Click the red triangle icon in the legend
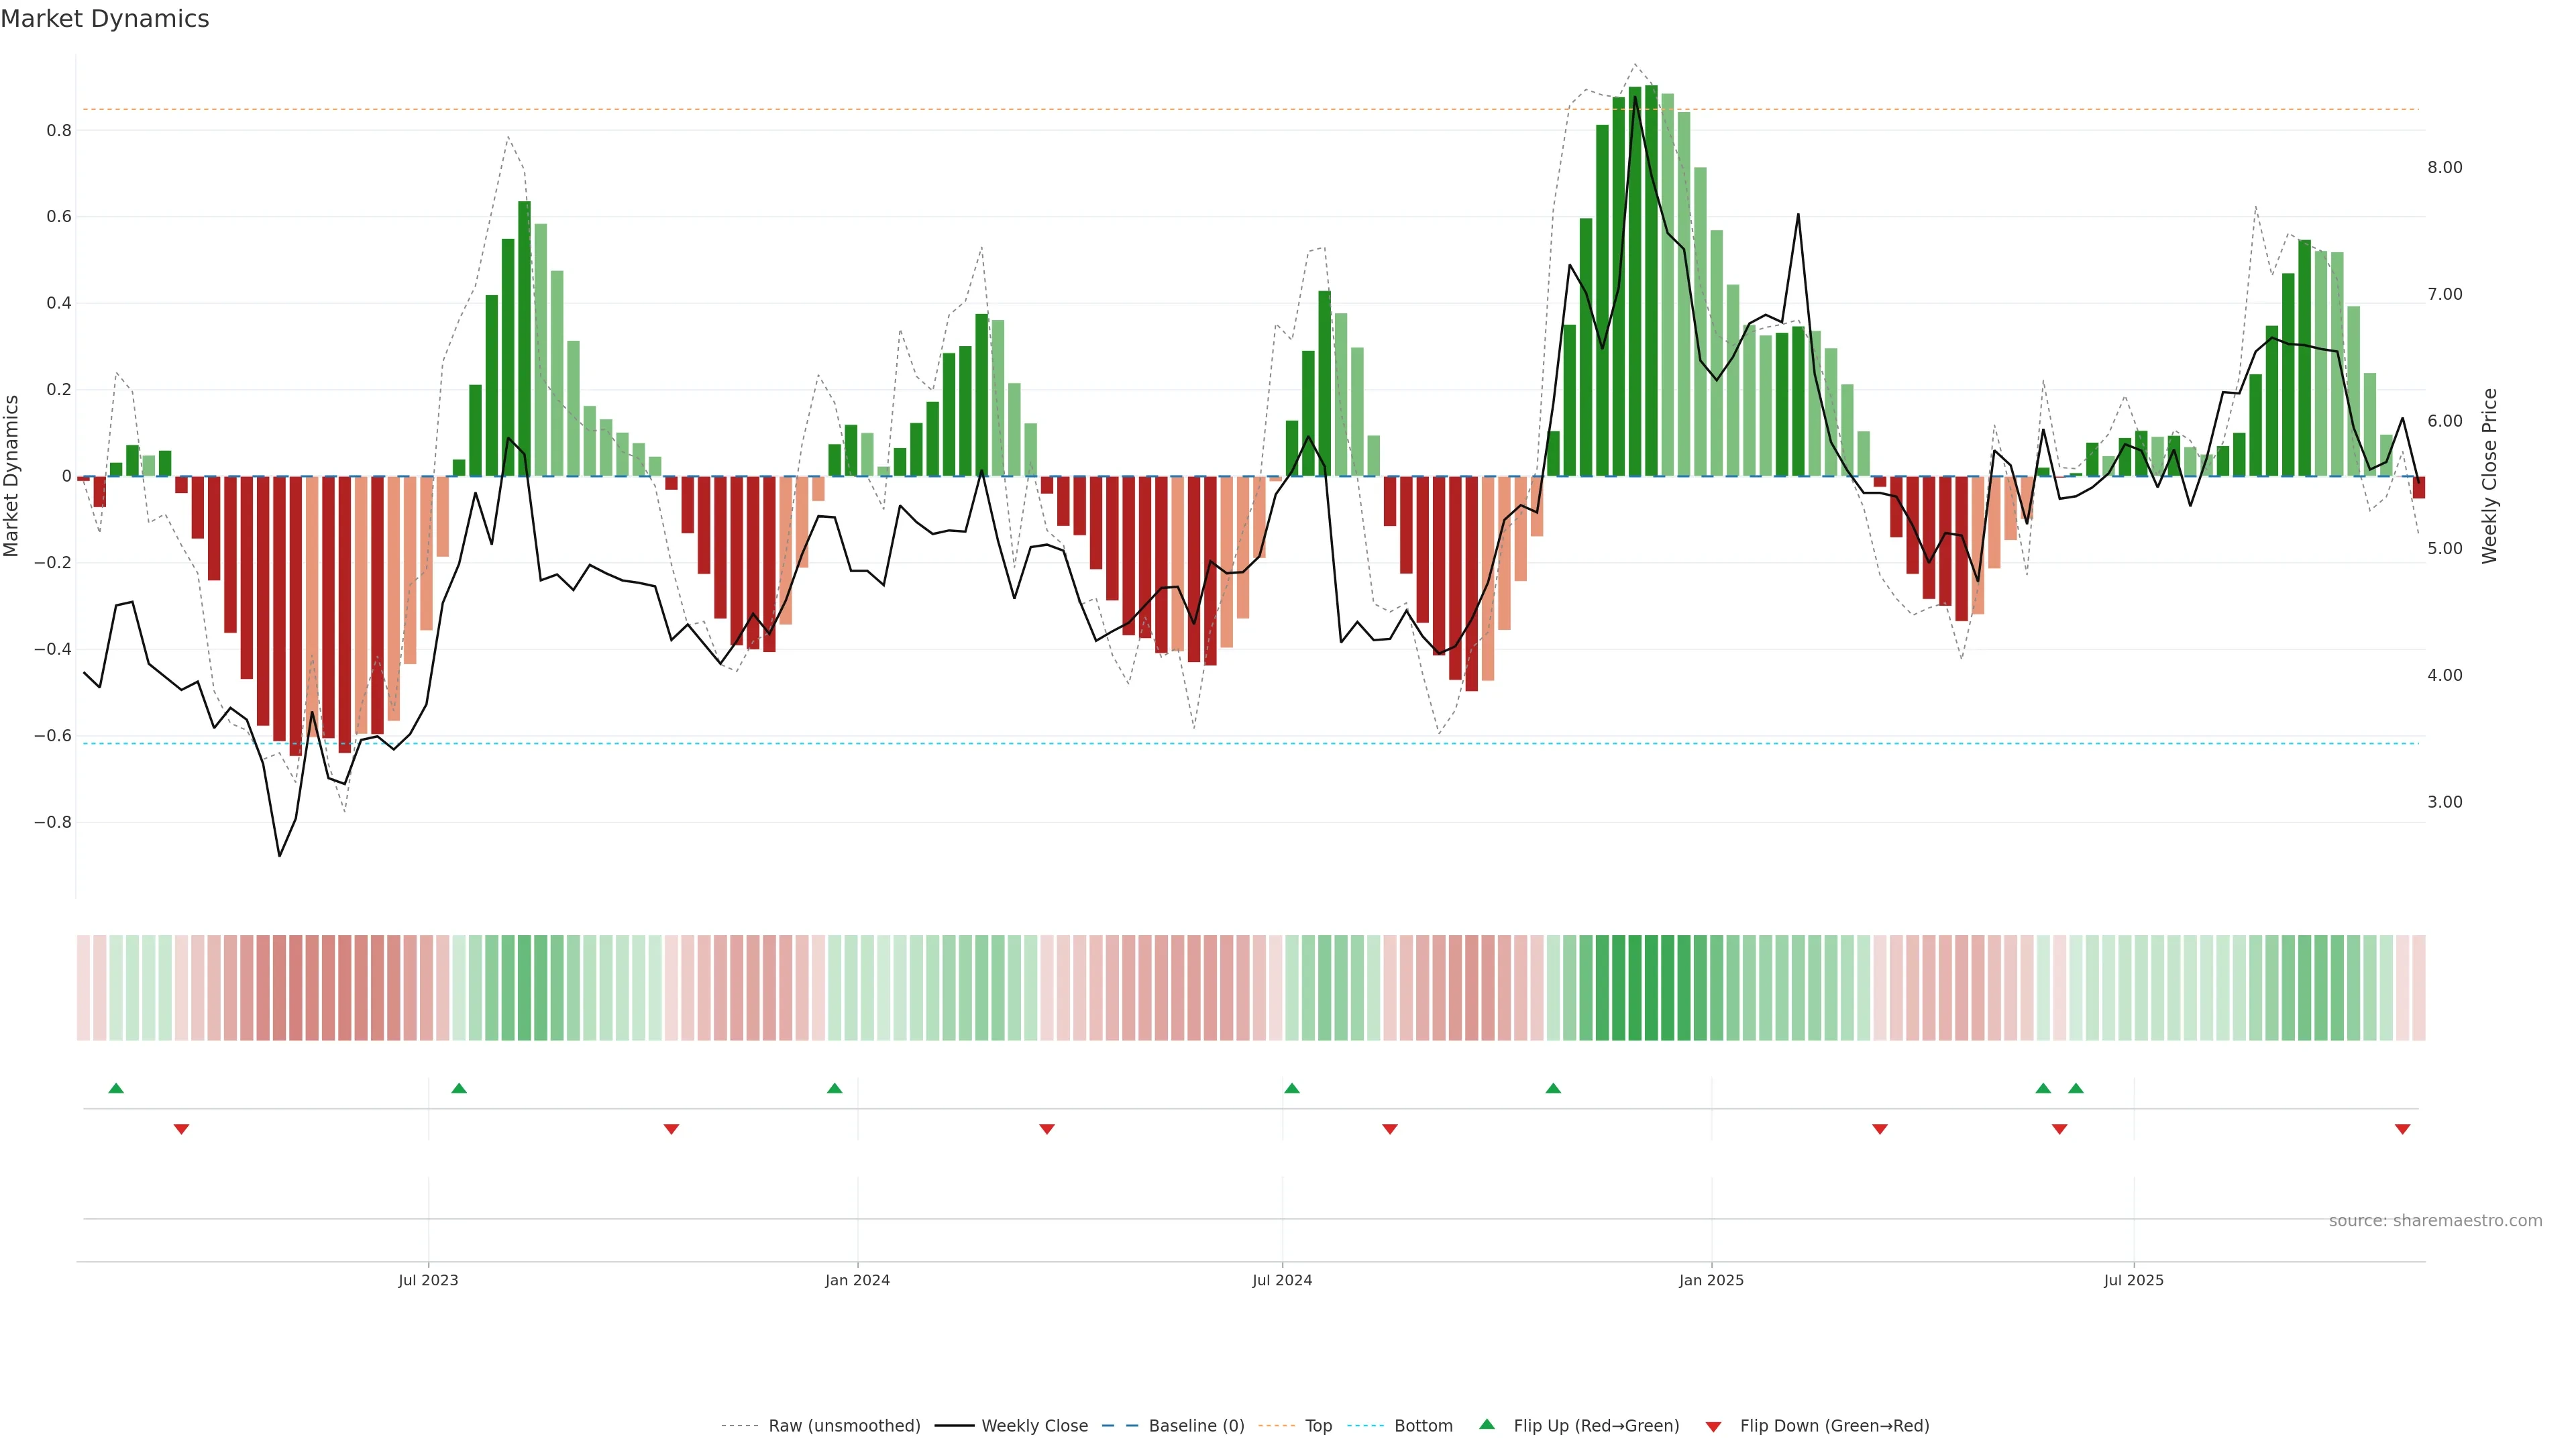This screenshot has height=1449, width=2576. pos(1713,1426)
